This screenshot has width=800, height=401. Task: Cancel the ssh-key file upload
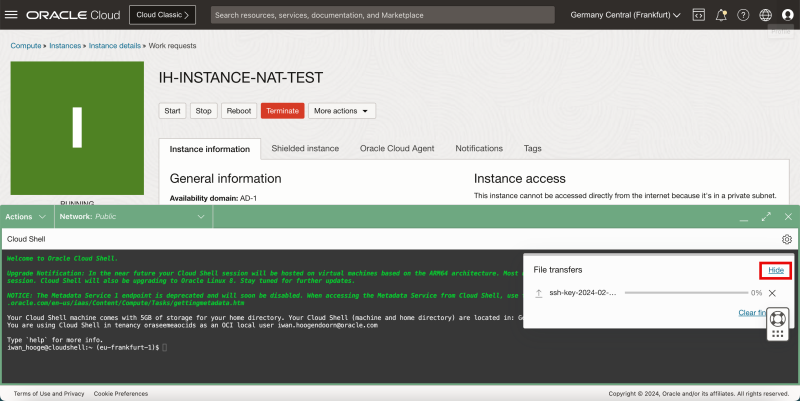point(772,293)
